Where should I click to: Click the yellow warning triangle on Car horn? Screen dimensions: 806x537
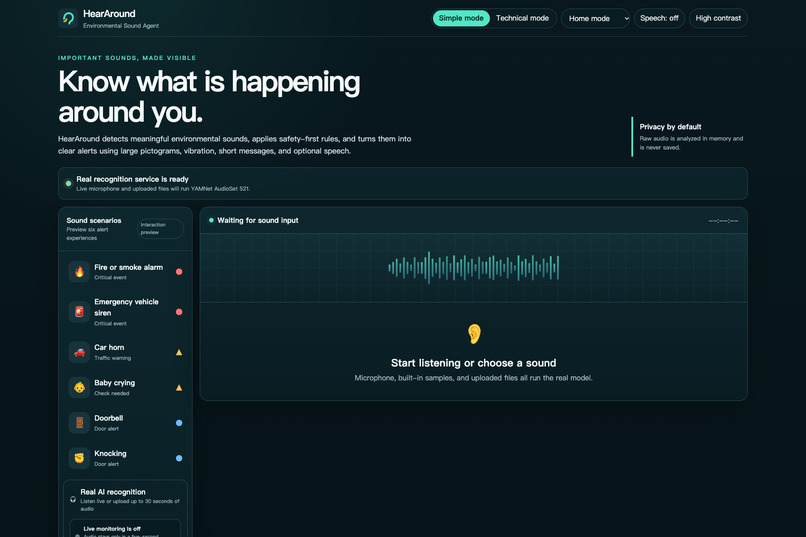[179, 353]
